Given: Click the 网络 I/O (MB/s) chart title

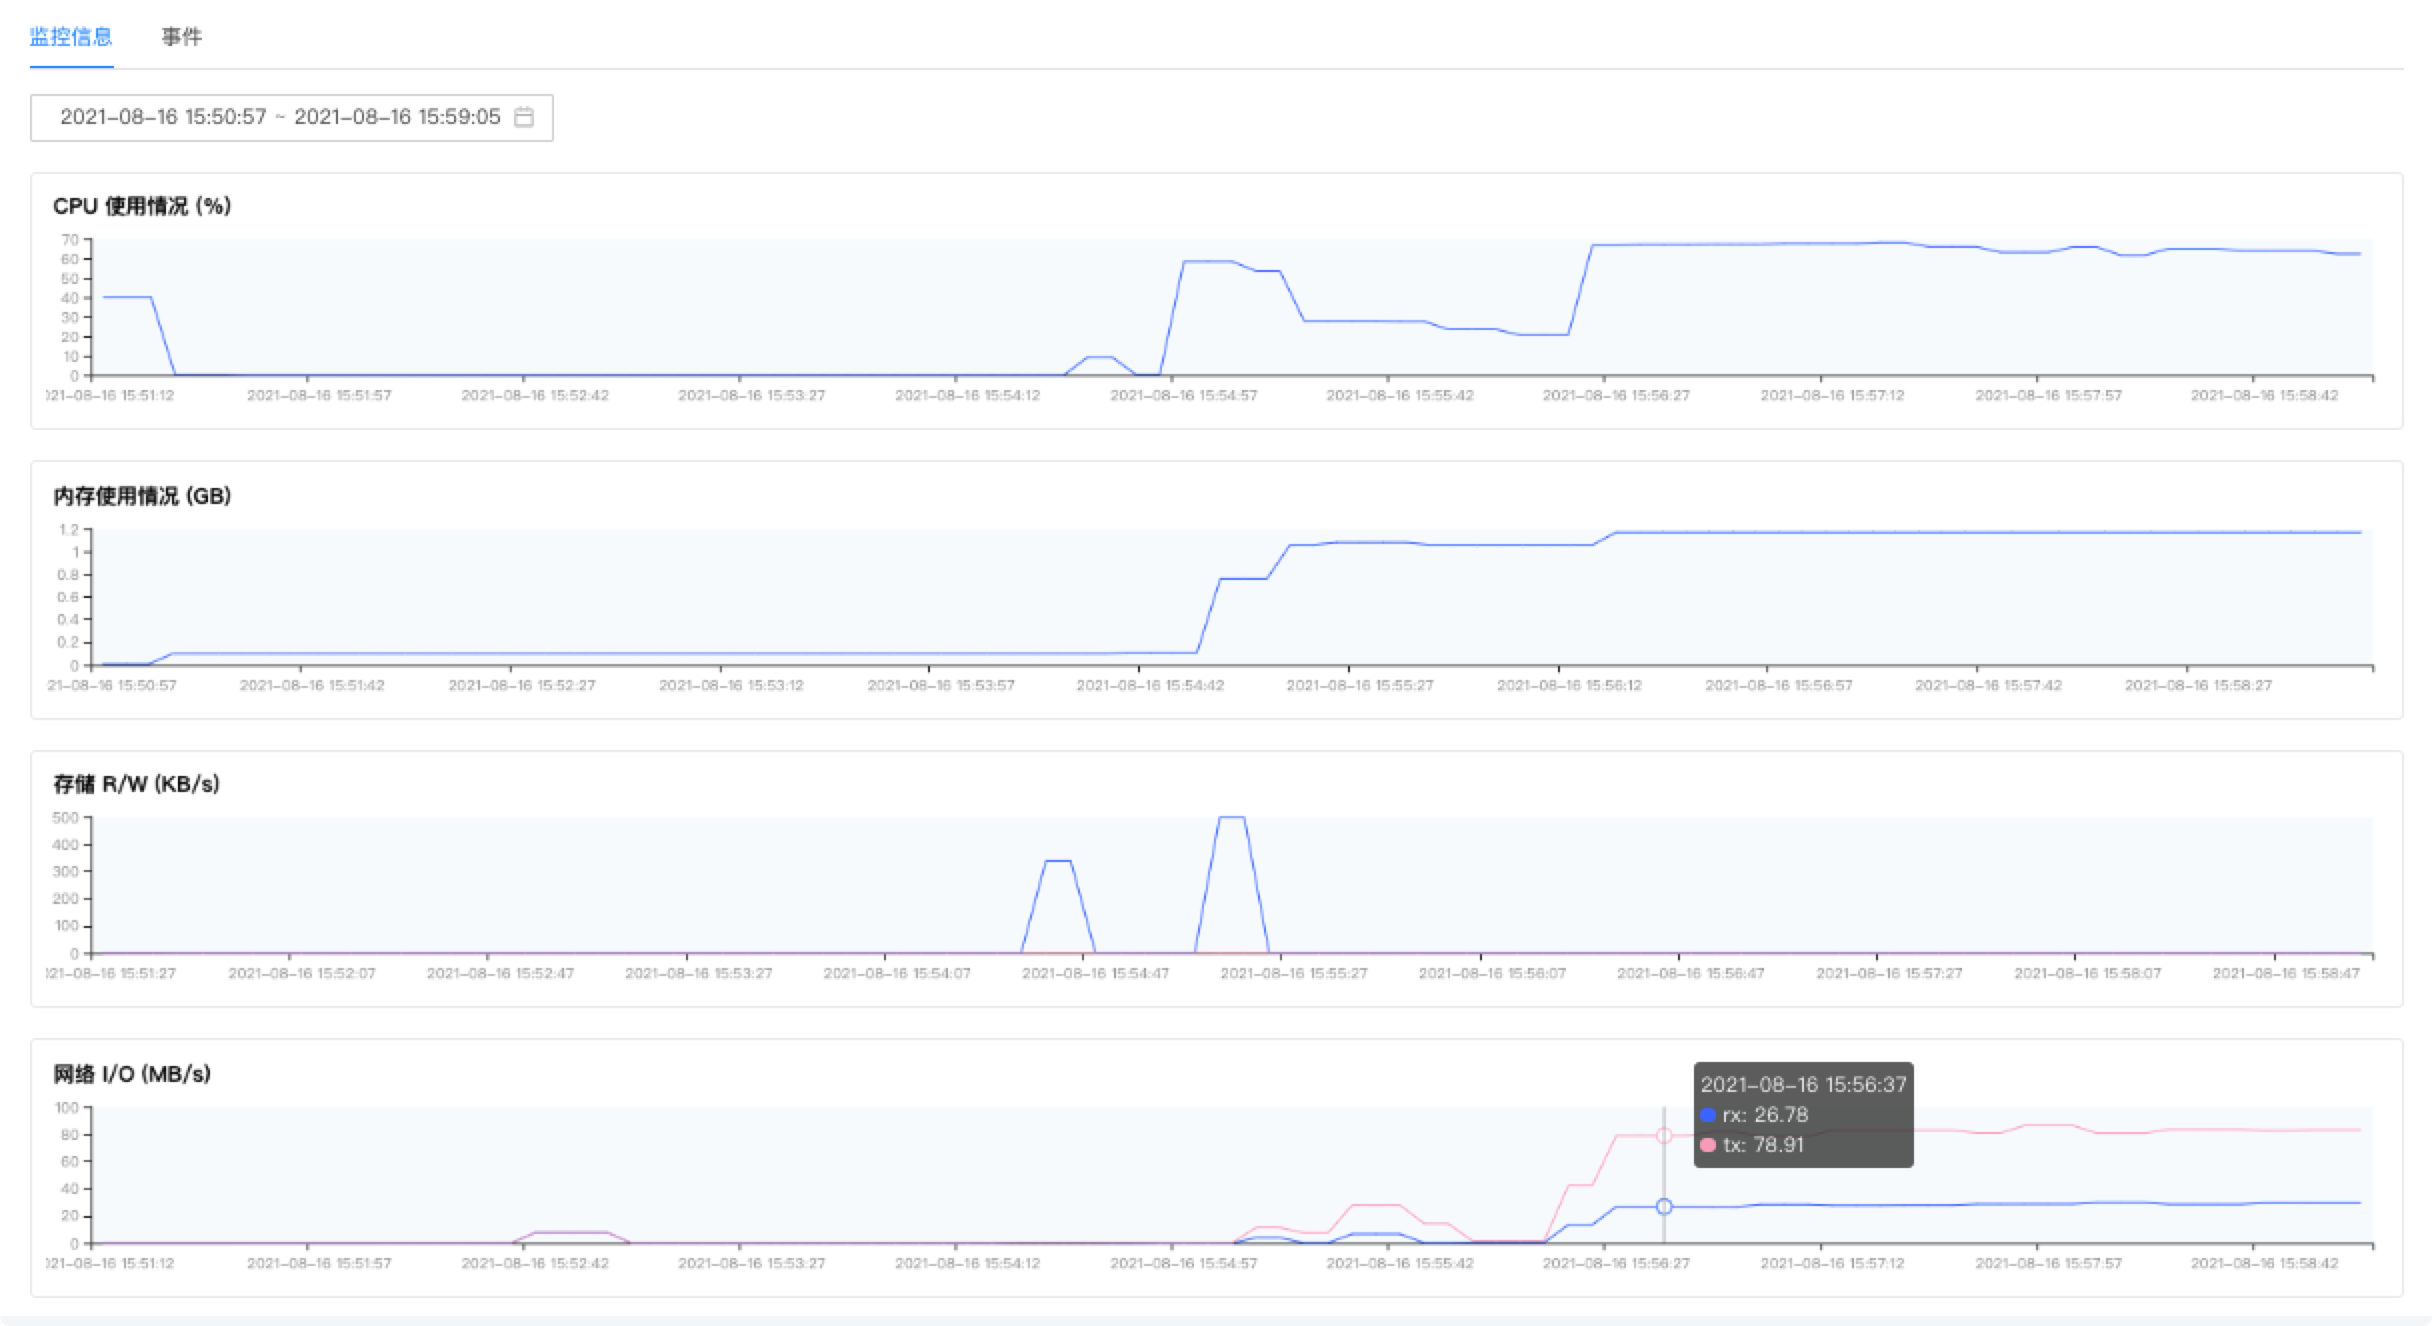Looking at the screenshot, I should pos(132,1074).
